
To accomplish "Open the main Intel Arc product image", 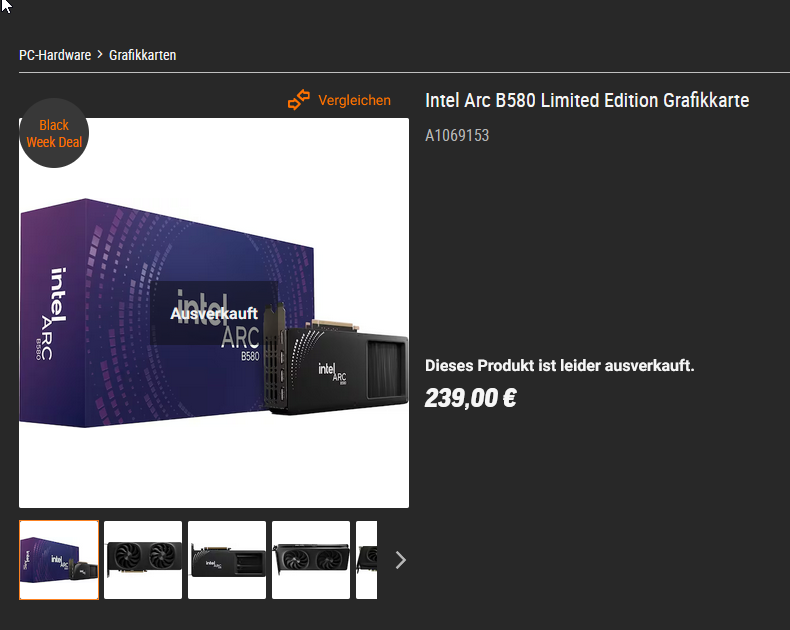I will pyautogui.click(x=214, y=313).
